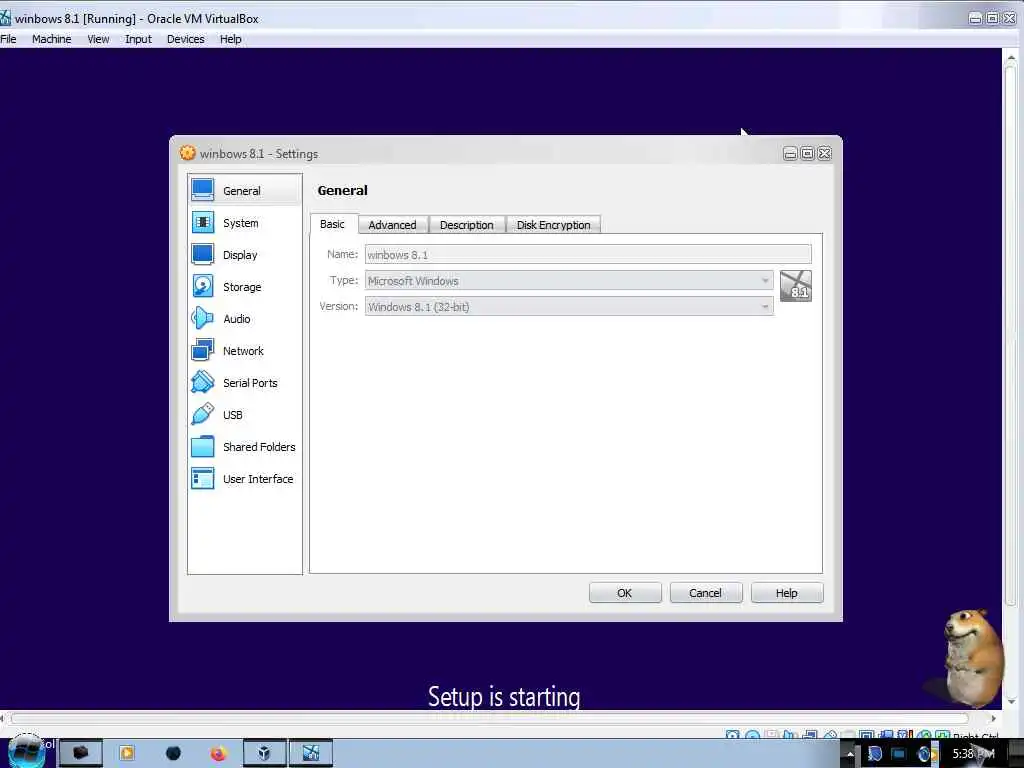Viewport: 1024px width, 768px height.
Task: Click the Help button in Settings dialog
Action: point(786,593)
